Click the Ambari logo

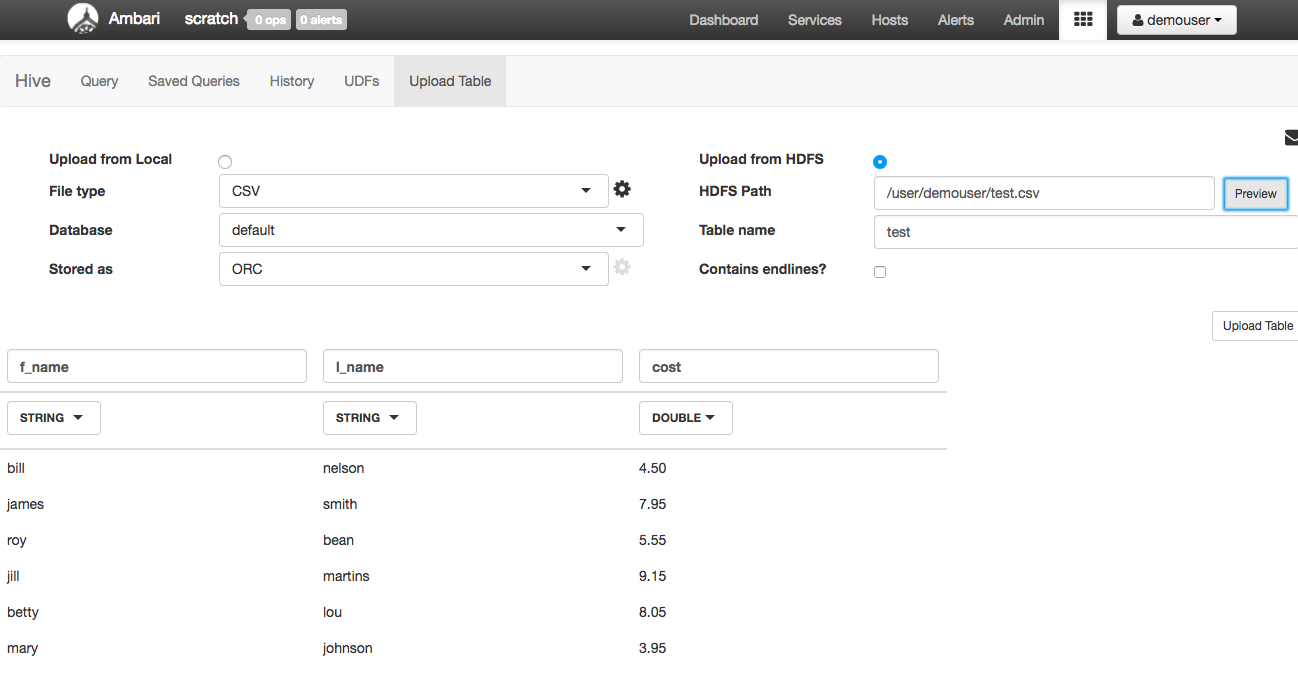(83, 19)
